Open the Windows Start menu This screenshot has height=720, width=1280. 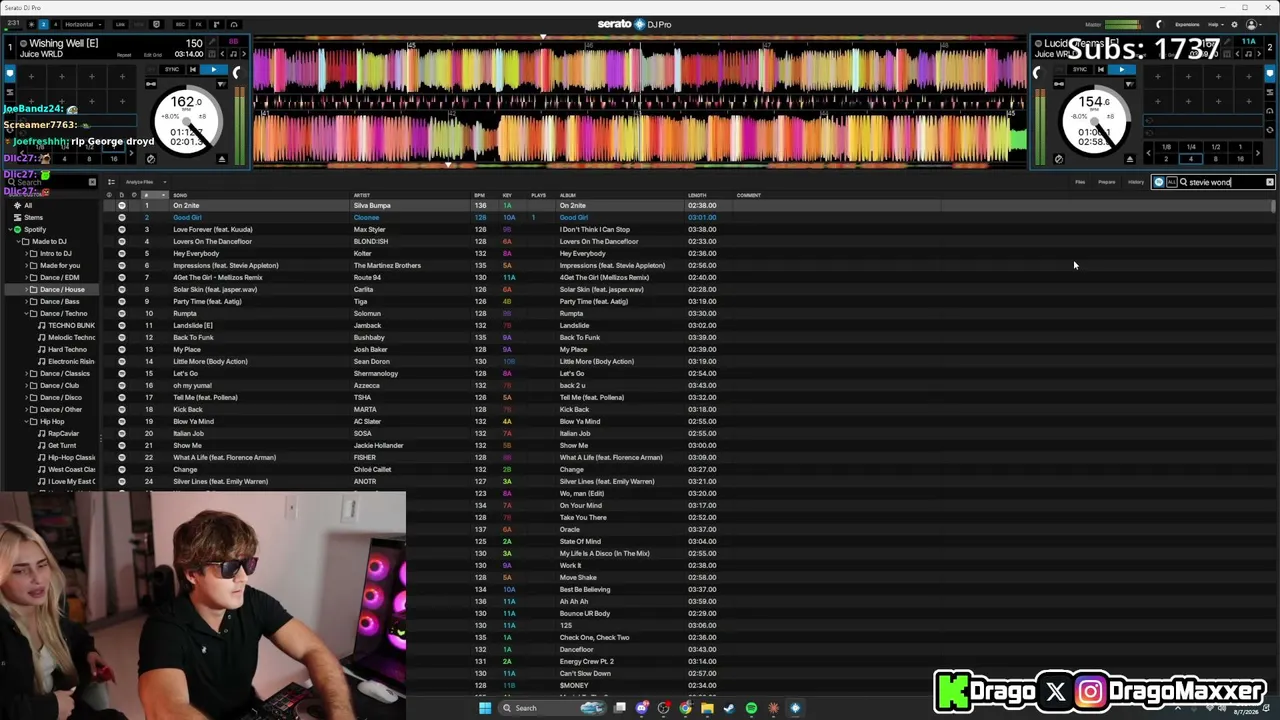click(485, 708)
